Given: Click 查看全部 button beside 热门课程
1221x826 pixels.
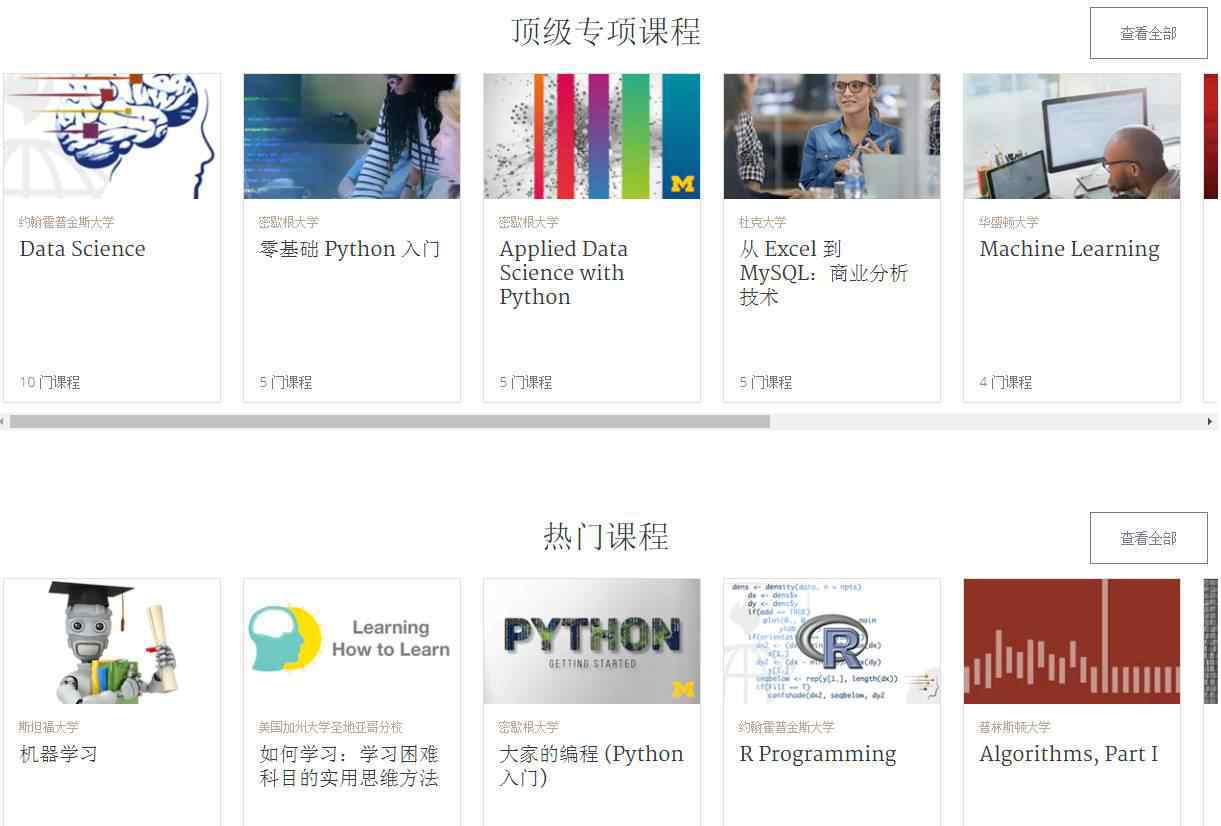Looking at the screenshot, I should point(1148,538).
